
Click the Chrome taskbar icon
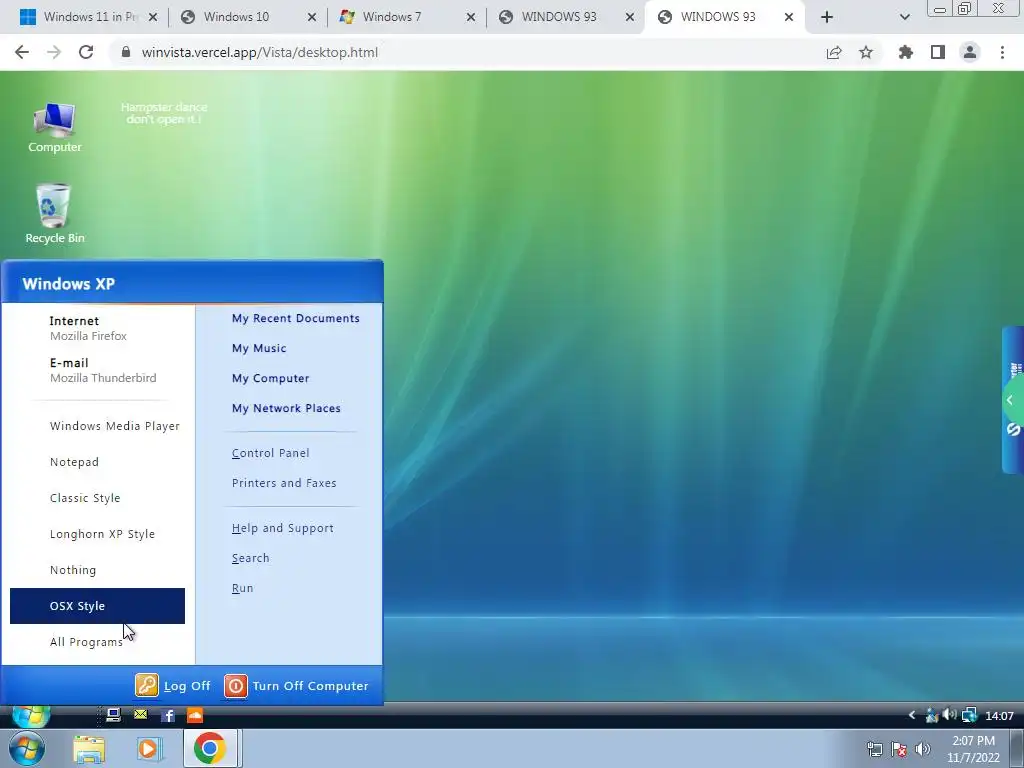click(210, 748)
